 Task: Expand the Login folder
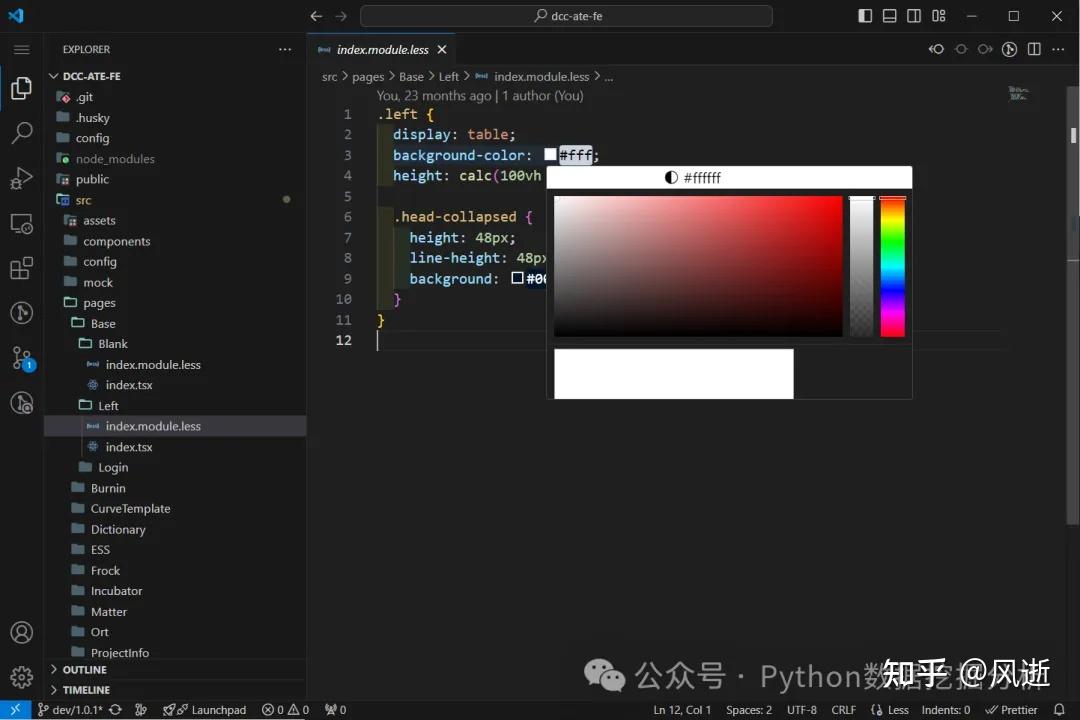176,467
